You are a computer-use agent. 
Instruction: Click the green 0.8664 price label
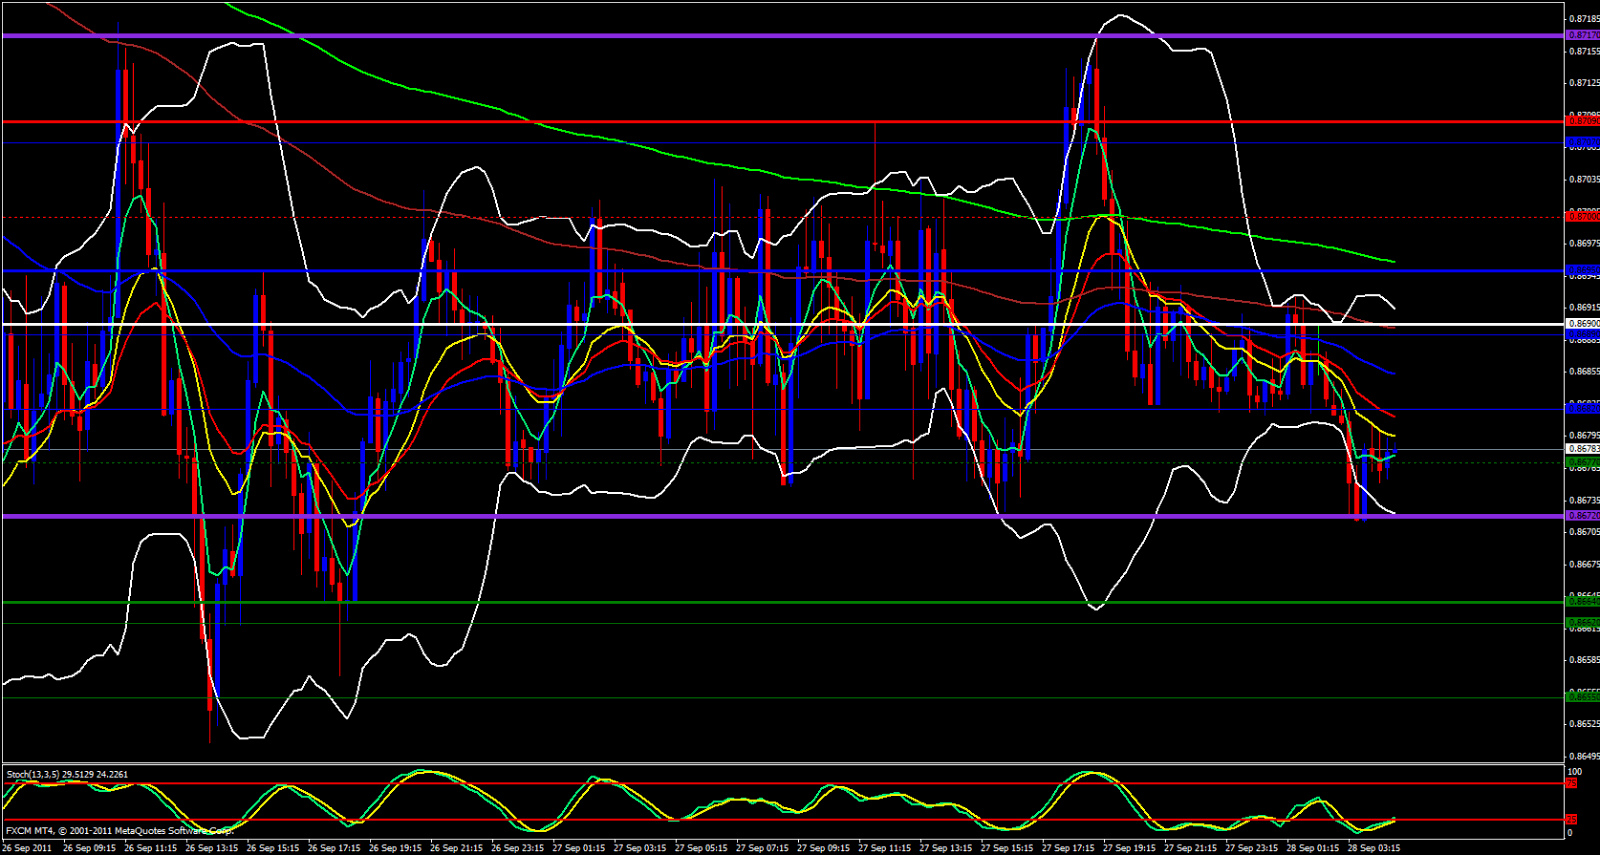(x=1582, y=602)
